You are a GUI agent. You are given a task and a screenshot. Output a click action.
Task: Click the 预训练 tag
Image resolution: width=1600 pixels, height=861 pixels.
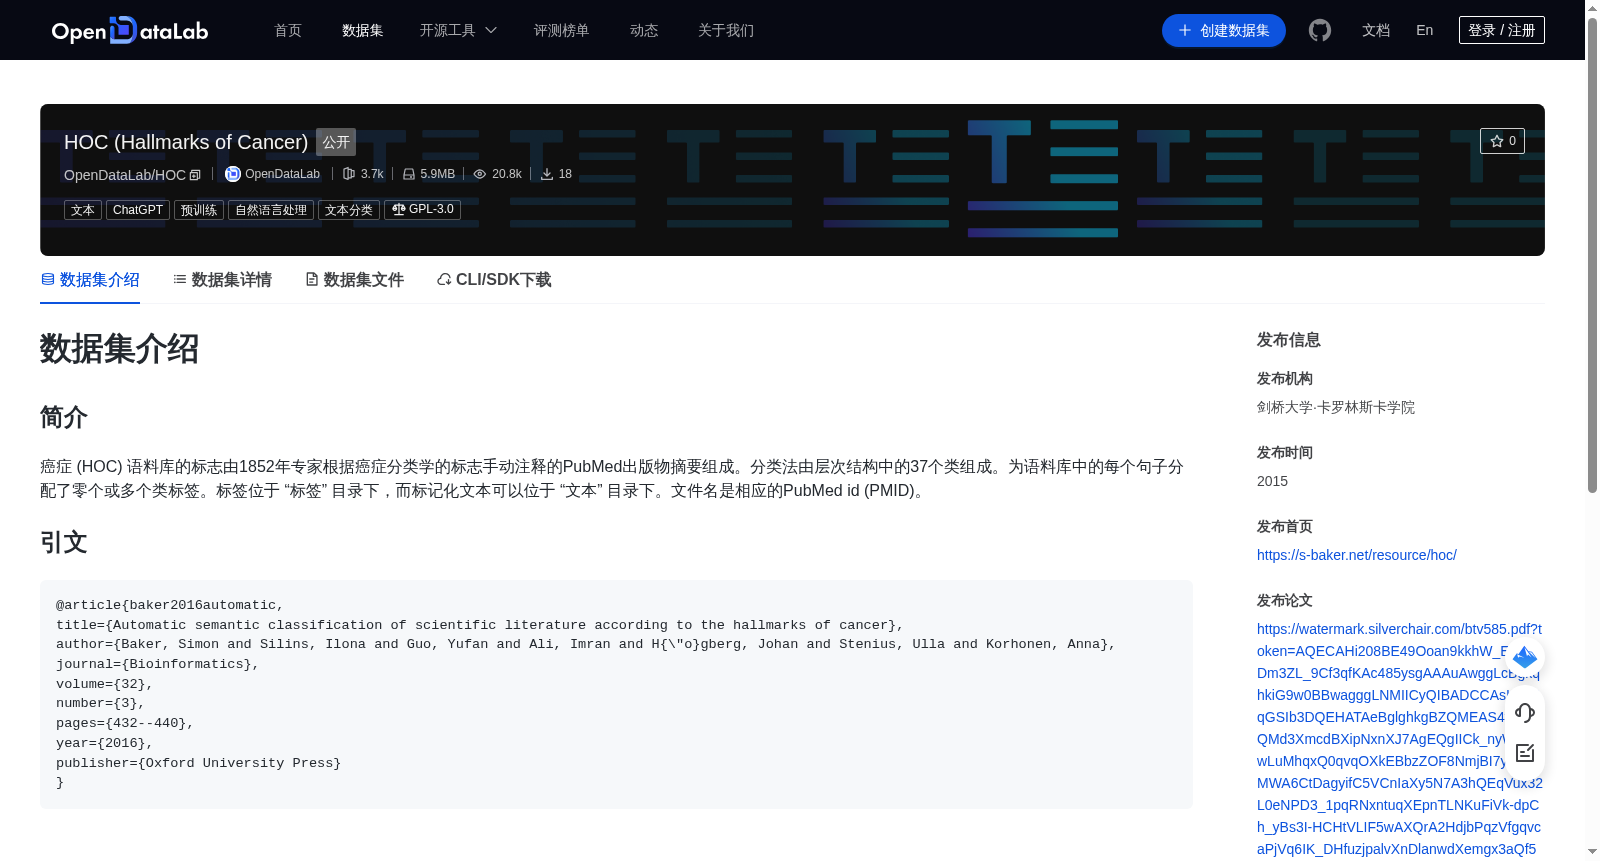pos(199,210)
